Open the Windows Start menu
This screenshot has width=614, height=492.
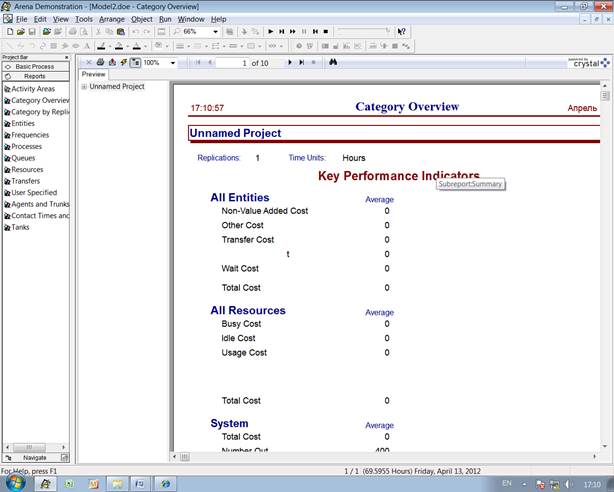tap(15, 483)
